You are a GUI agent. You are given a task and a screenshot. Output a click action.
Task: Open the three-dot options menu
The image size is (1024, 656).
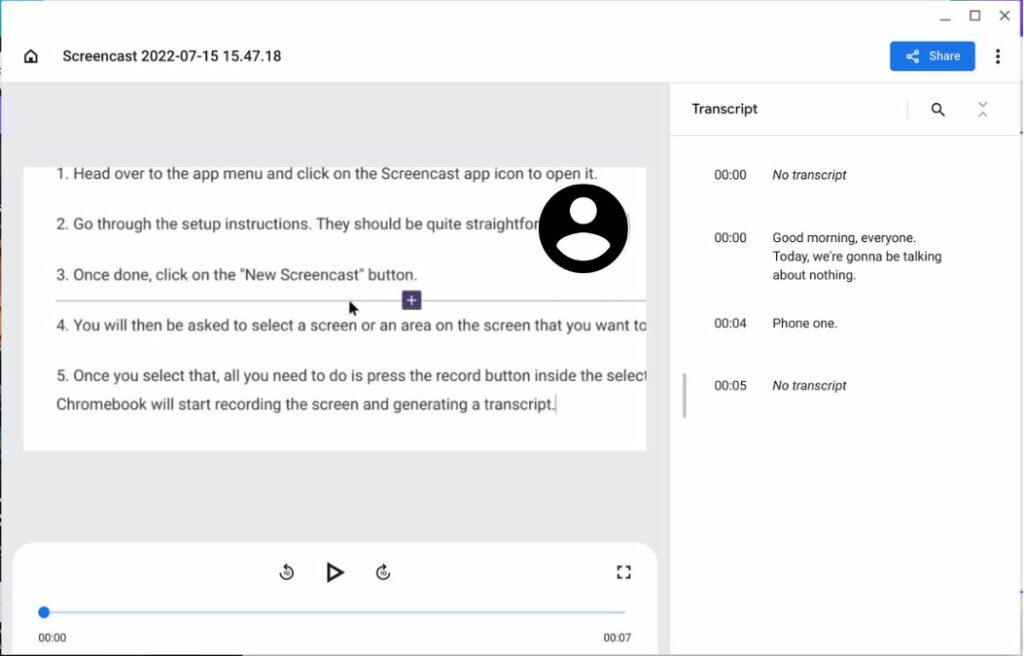click(x=998, y=56)
